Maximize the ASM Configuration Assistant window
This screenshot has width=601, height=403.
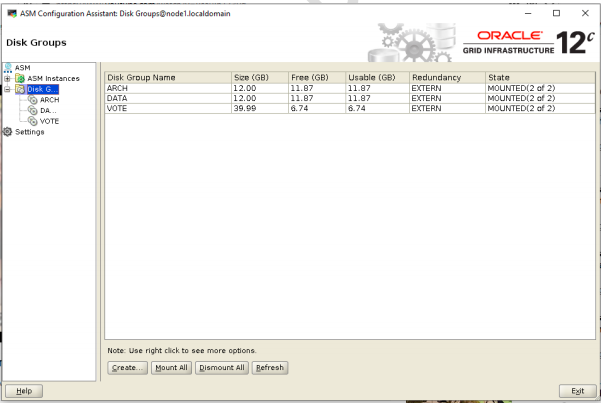557,13
